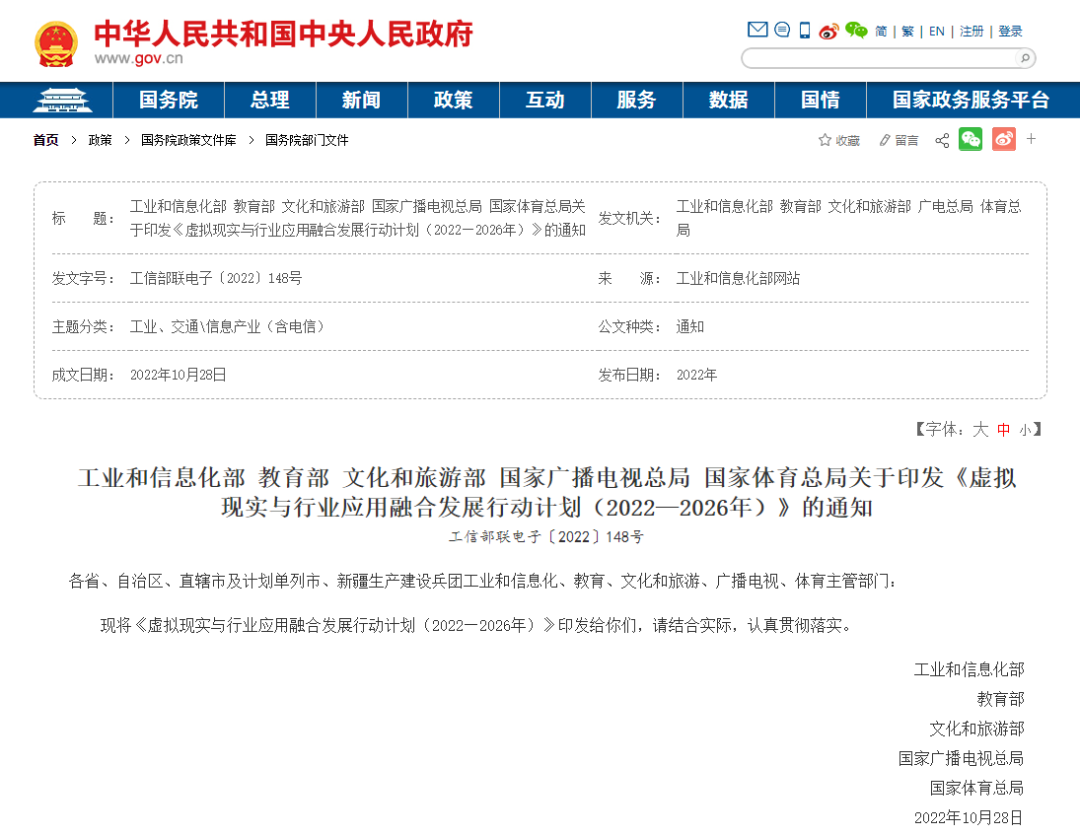Click the large article headline
This screenshot has height=835, width=1080.
pos(547,493)
